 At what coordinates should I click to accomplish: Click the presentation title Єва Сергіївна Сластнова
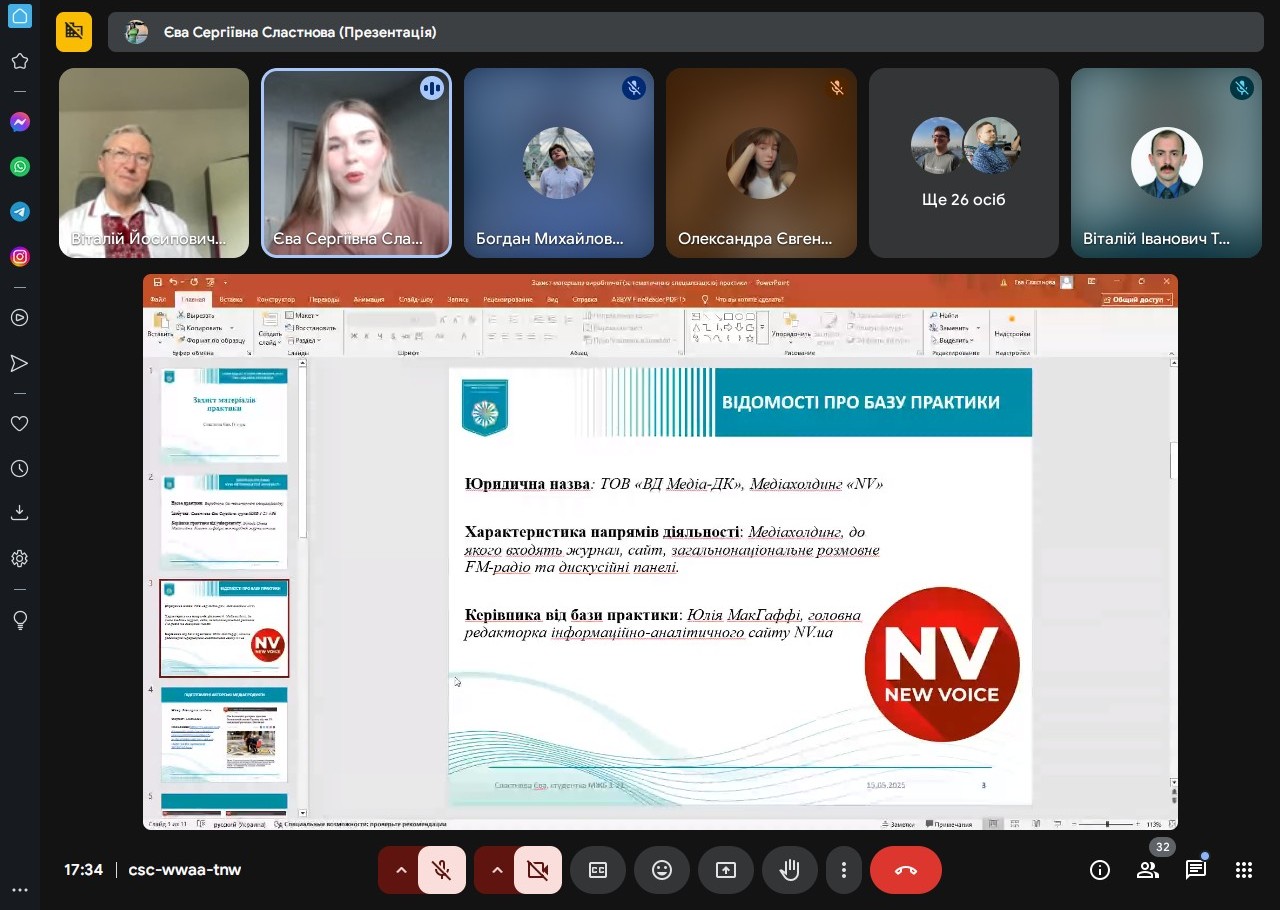300,32
